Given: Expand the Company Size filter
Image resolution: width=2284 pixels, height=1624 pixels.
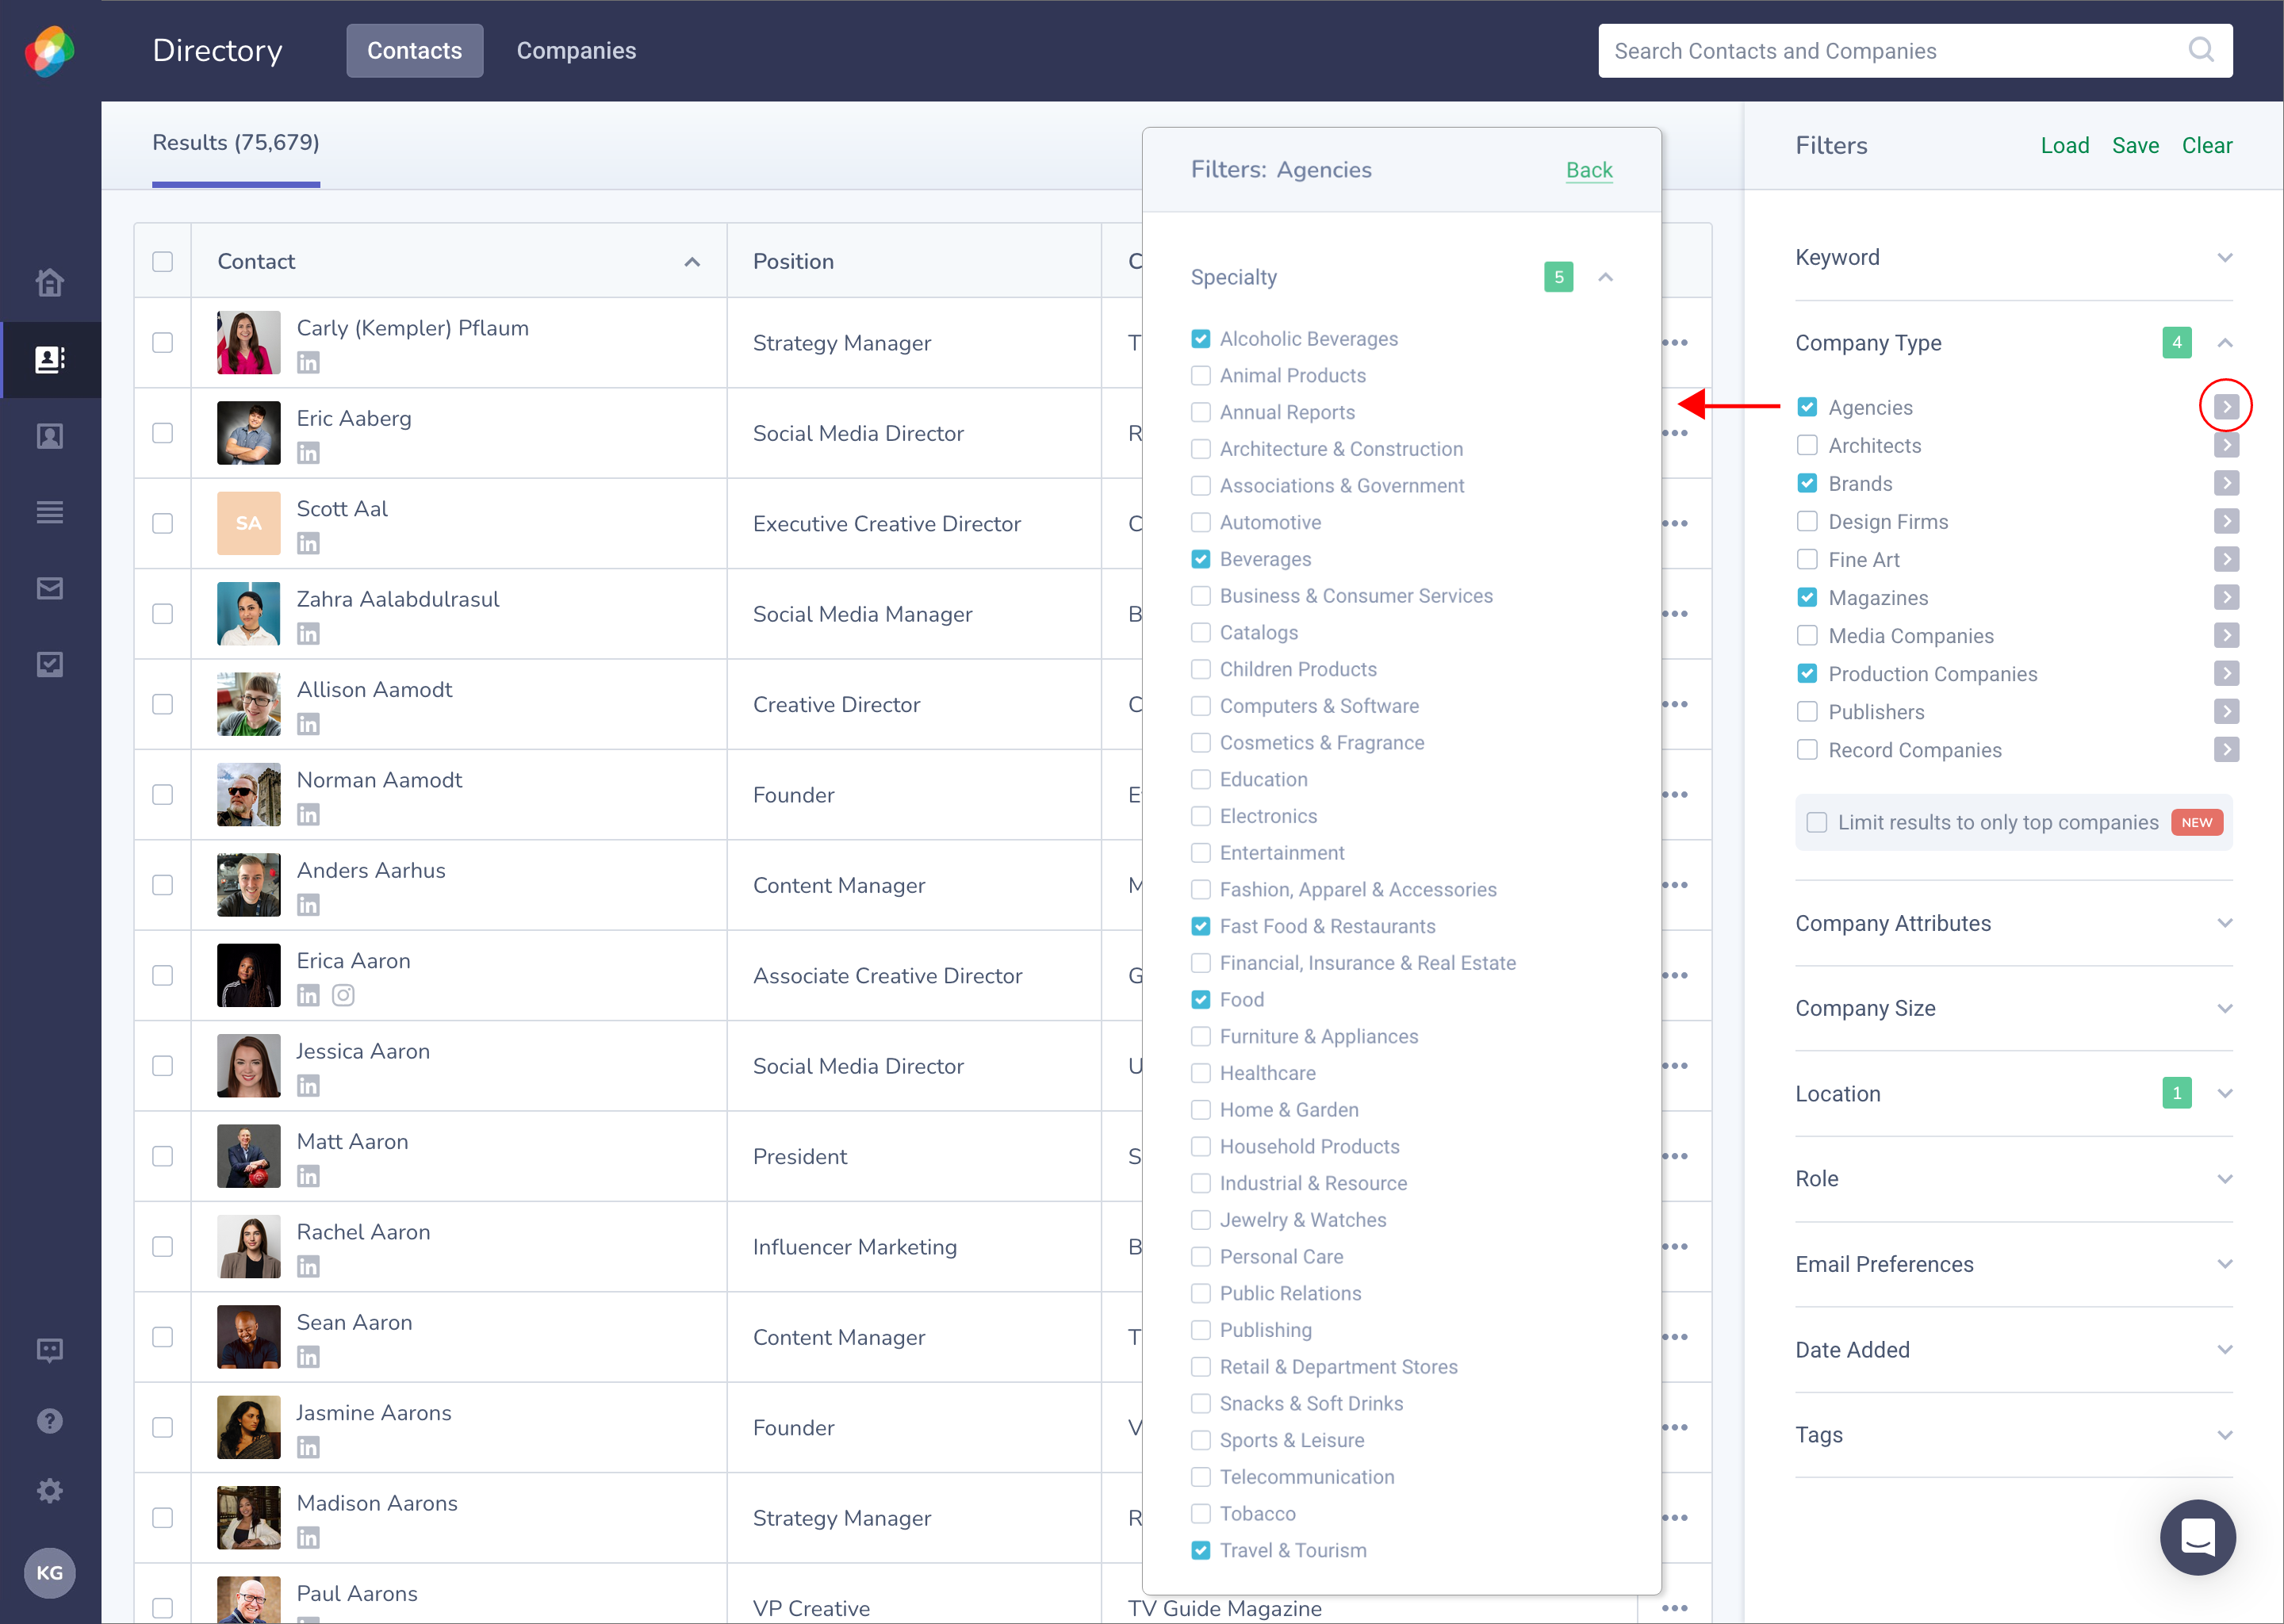Looking at the screenshot, I should click(x=2224, y=1008).
